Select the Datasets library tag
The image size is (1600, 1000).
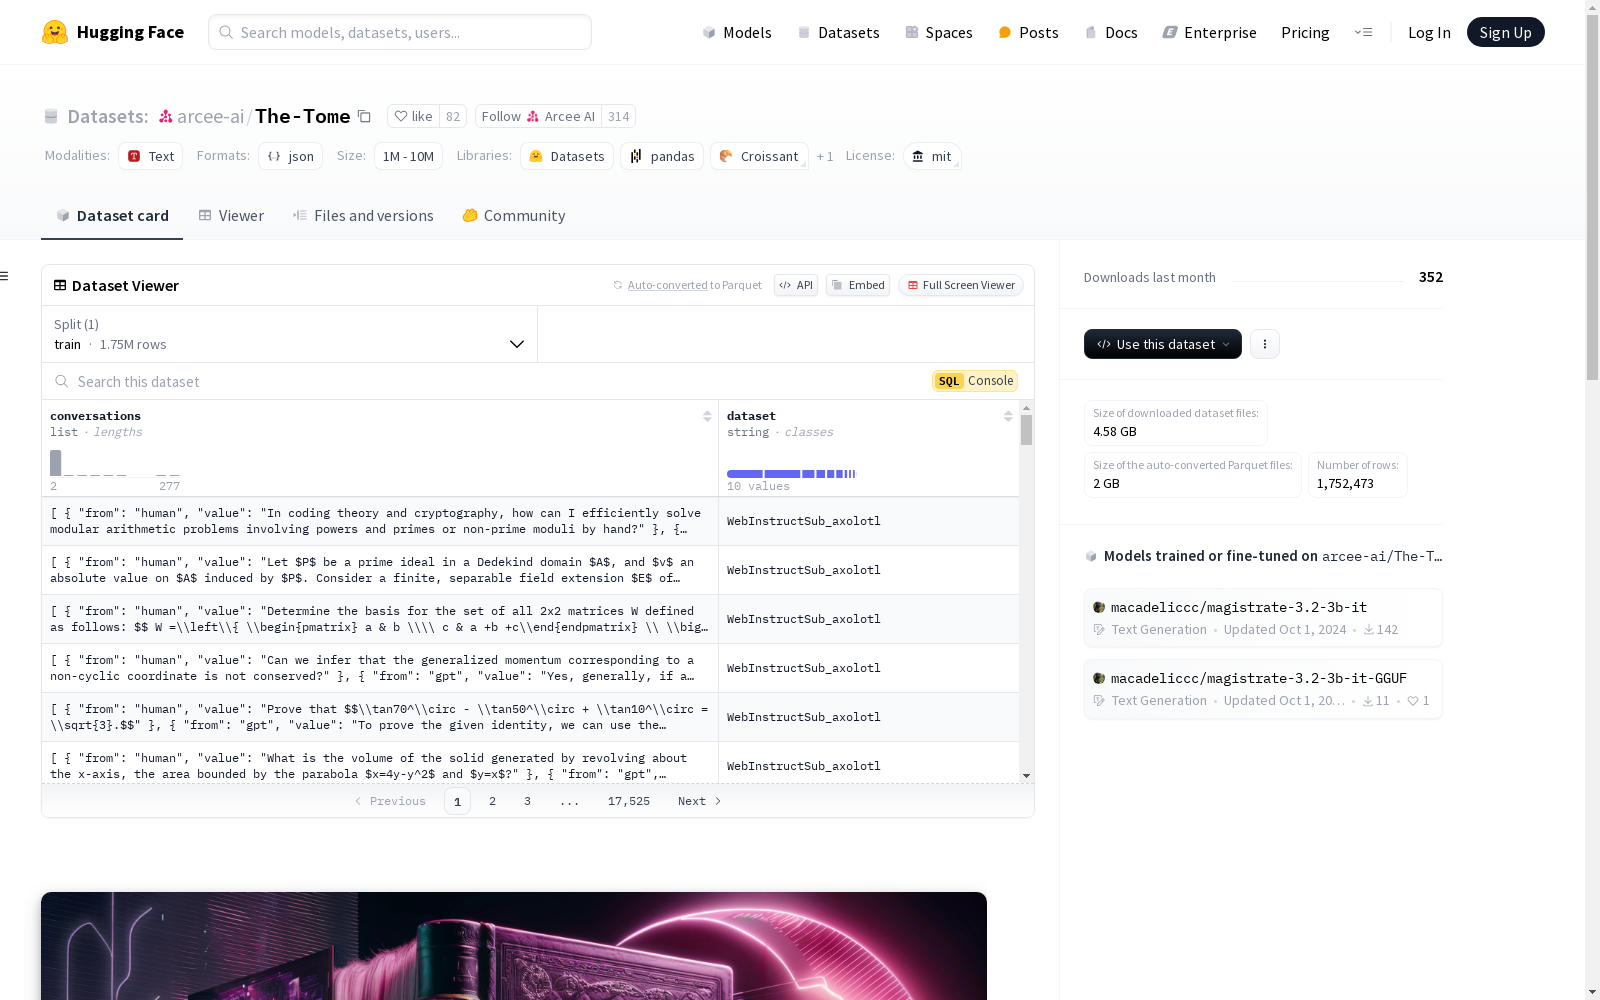(567, 156)
